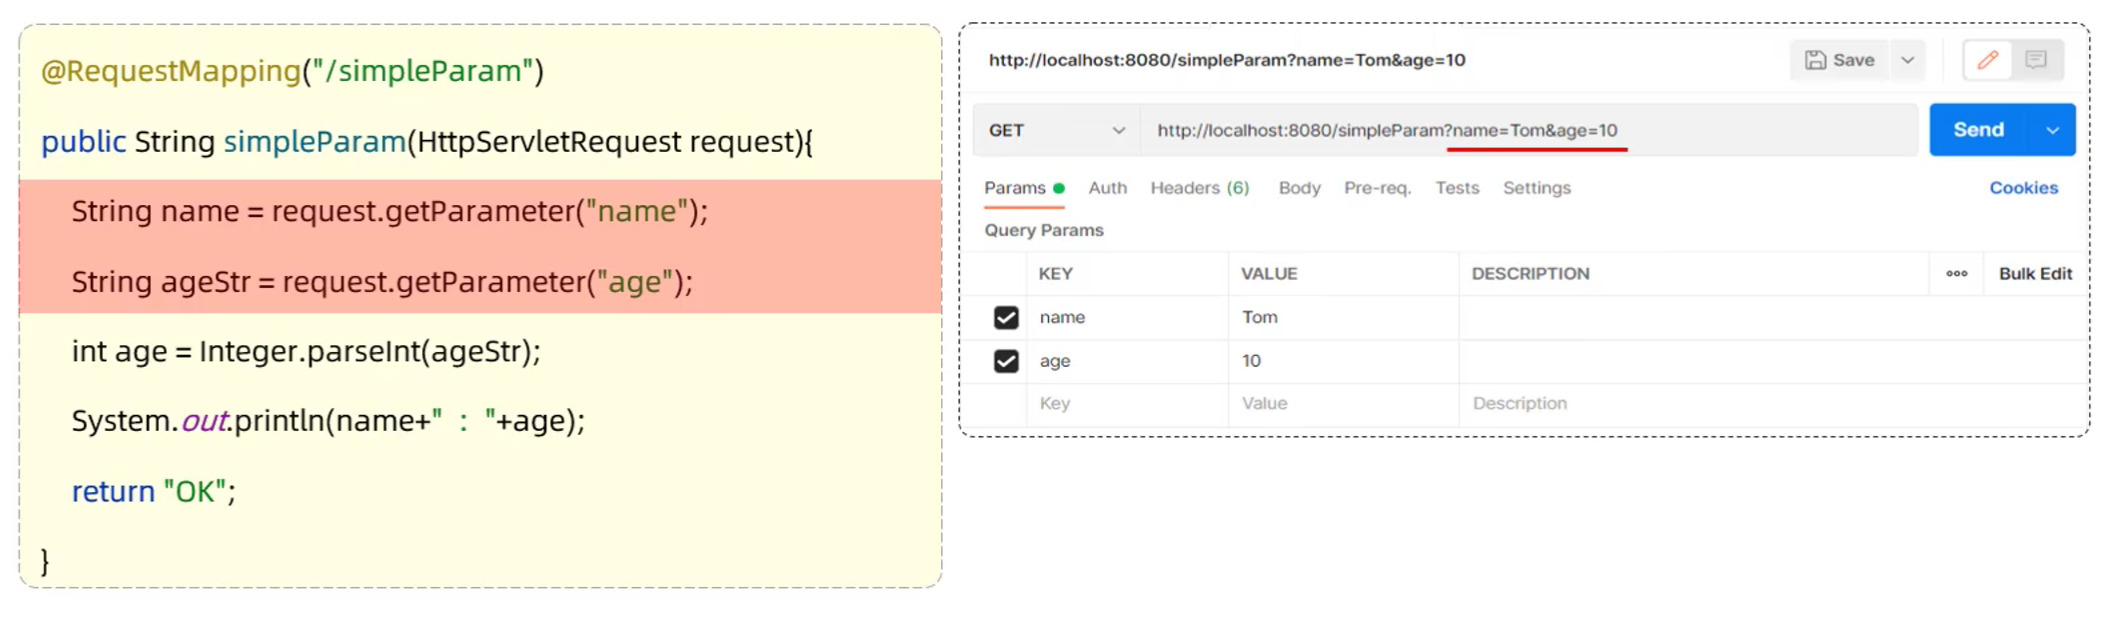Viewport: 2112px width, 638px height.
Task: Switch to the Settings tab
Action: click(1536, 188)
